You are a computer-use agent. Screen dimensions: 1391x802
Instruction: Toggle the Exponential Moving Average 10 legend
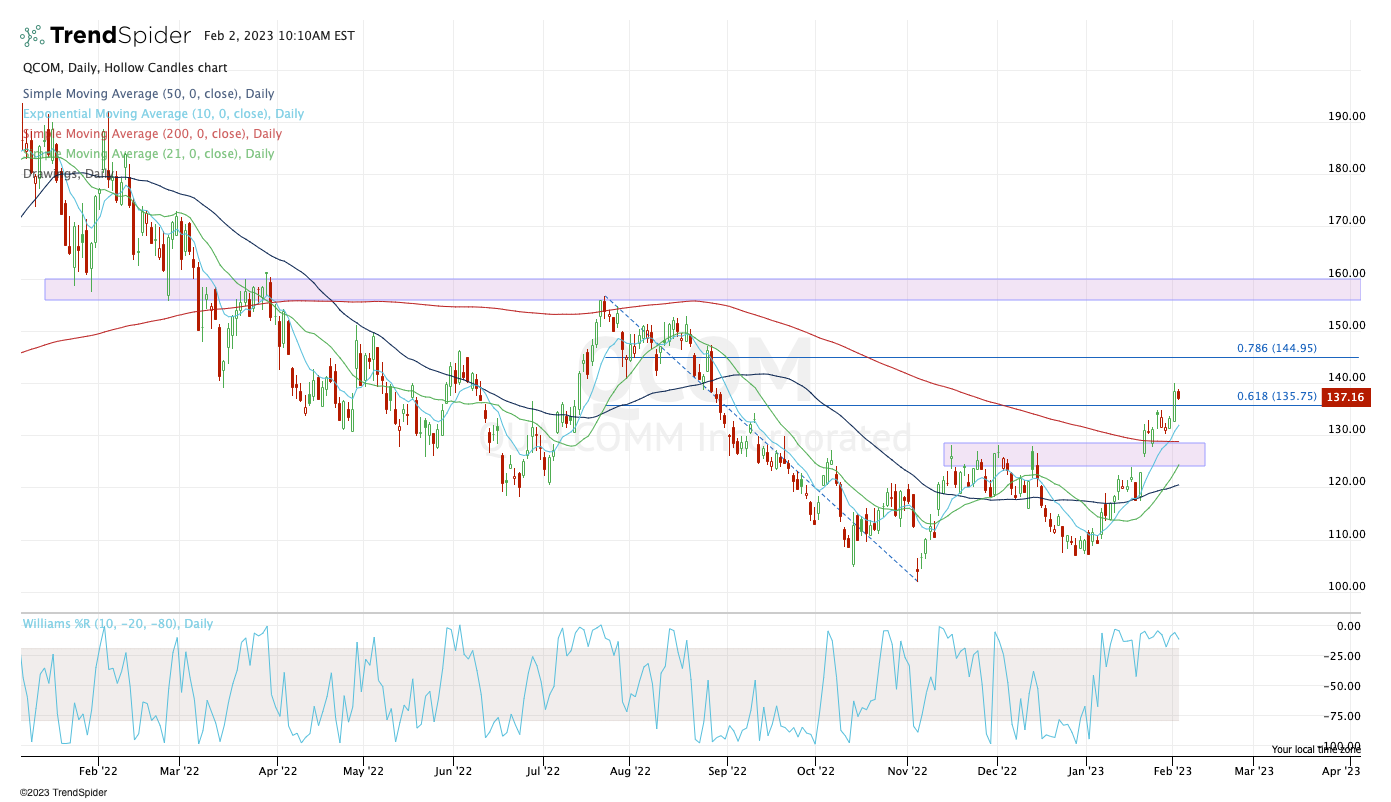(163, 114)
